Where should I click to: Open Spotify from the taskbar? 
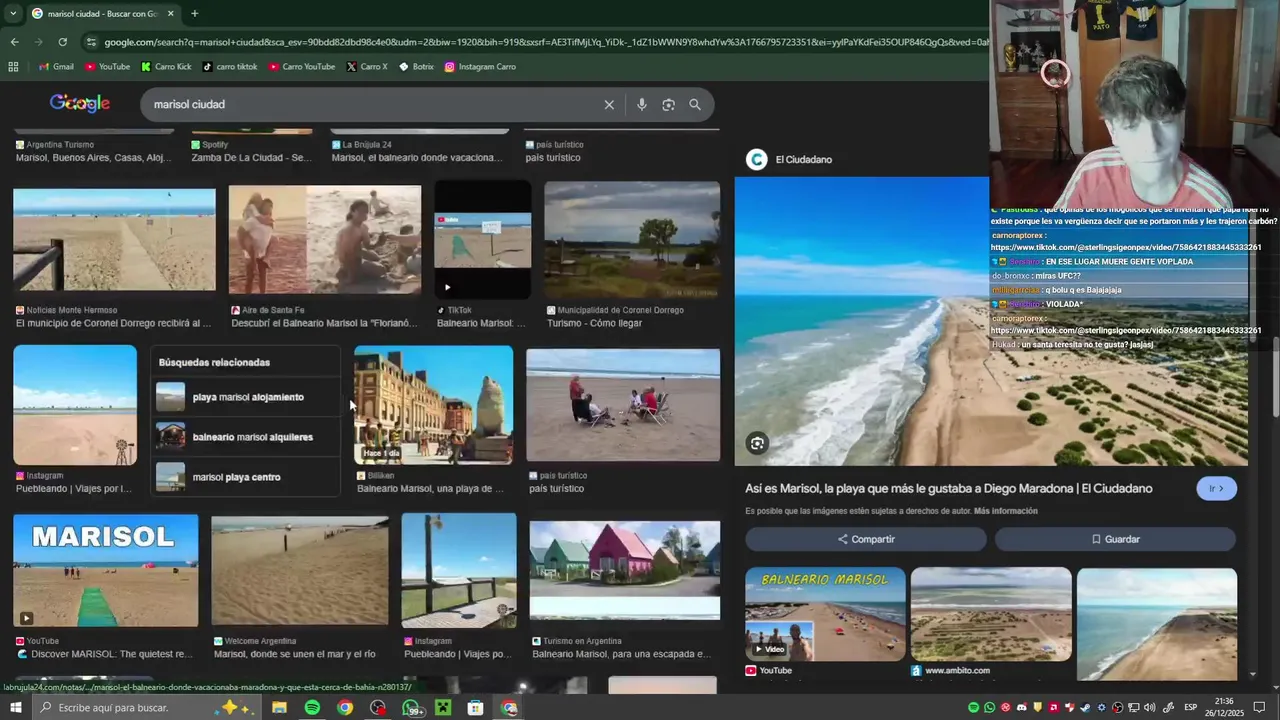[312, 708]
